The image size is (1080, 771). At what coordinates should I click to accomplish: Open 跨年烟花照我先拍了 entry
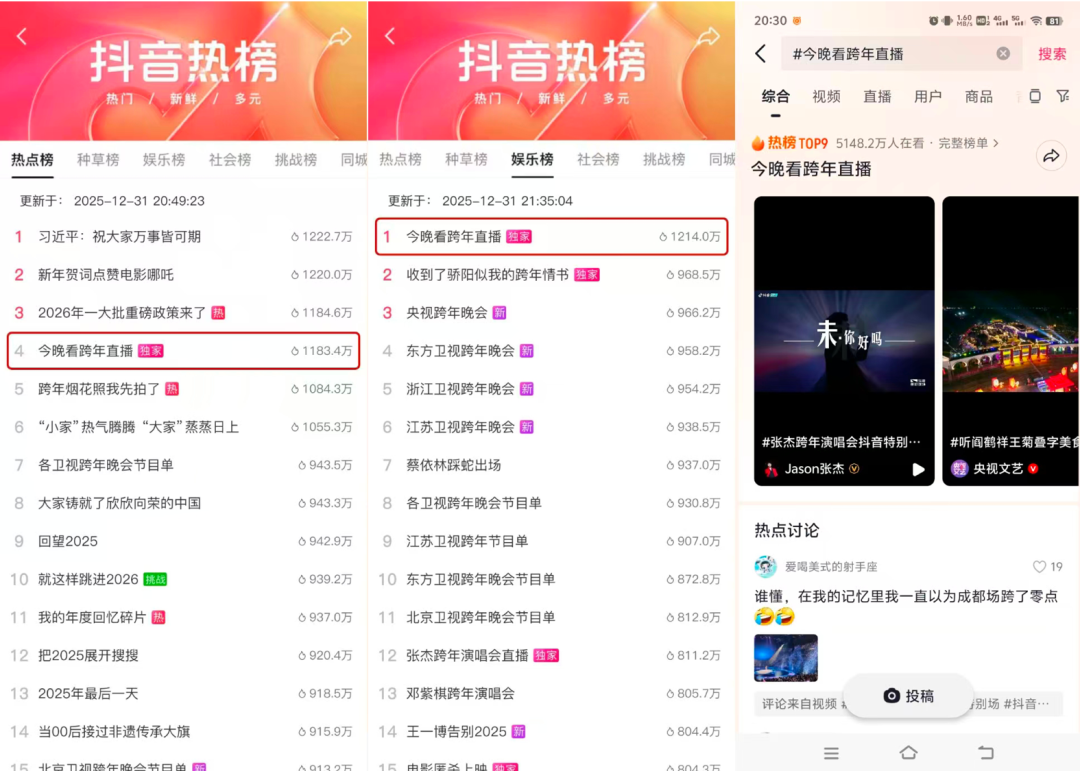coord(183,389)
